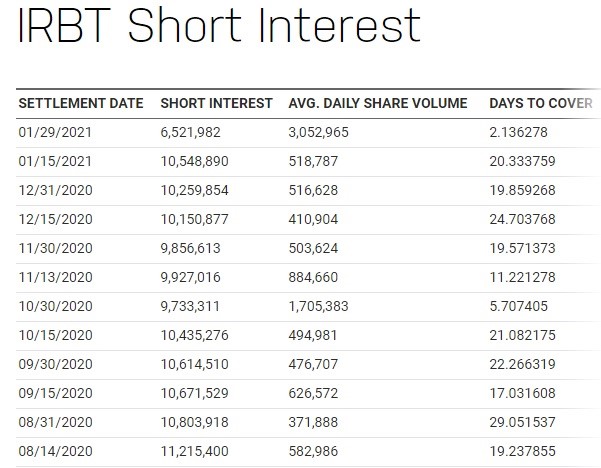Image resolution: width=601 pixels, height=468 pixels.
Task: Select the 476,707 average volume cell
Action: pyautogui.click(x=313, y=364)
